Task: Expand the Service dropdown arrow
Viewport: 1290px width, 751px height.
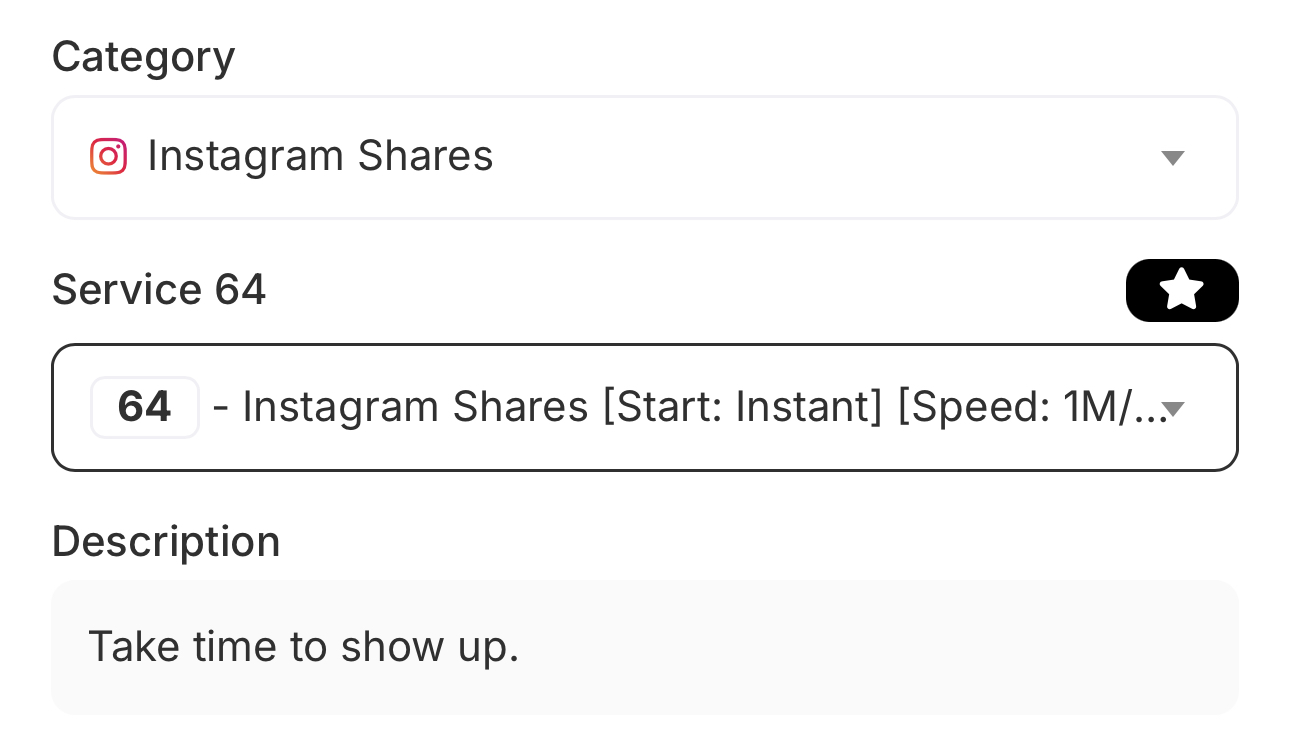Action: click(1175, 408)
